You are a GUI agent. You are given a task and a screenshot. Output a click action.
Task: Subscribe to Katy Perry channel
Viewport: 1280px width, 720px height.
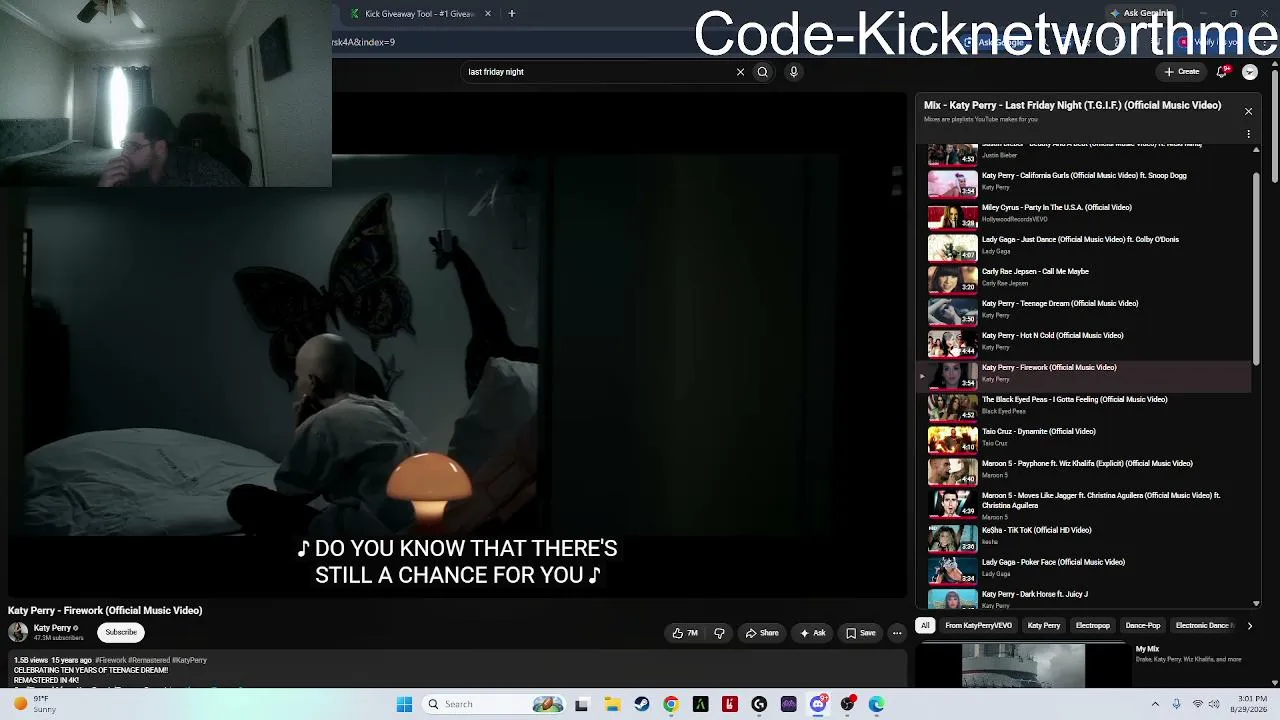121,632
